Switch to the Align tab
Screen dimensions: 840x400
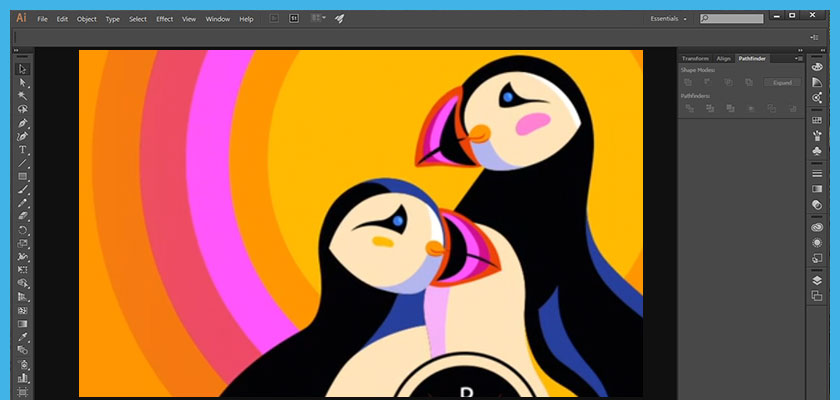pos(723,58)
